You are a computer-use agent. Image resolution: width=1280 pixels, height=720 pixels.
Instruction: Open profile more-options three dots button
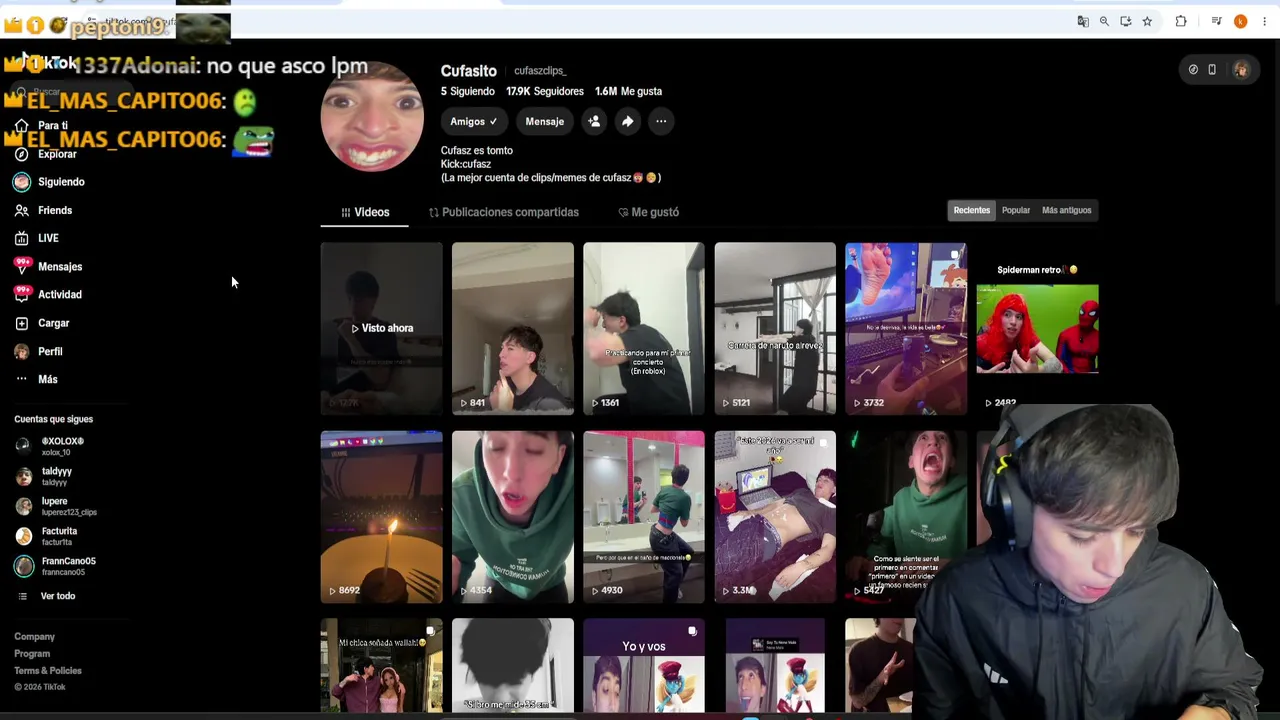(661, 121)
